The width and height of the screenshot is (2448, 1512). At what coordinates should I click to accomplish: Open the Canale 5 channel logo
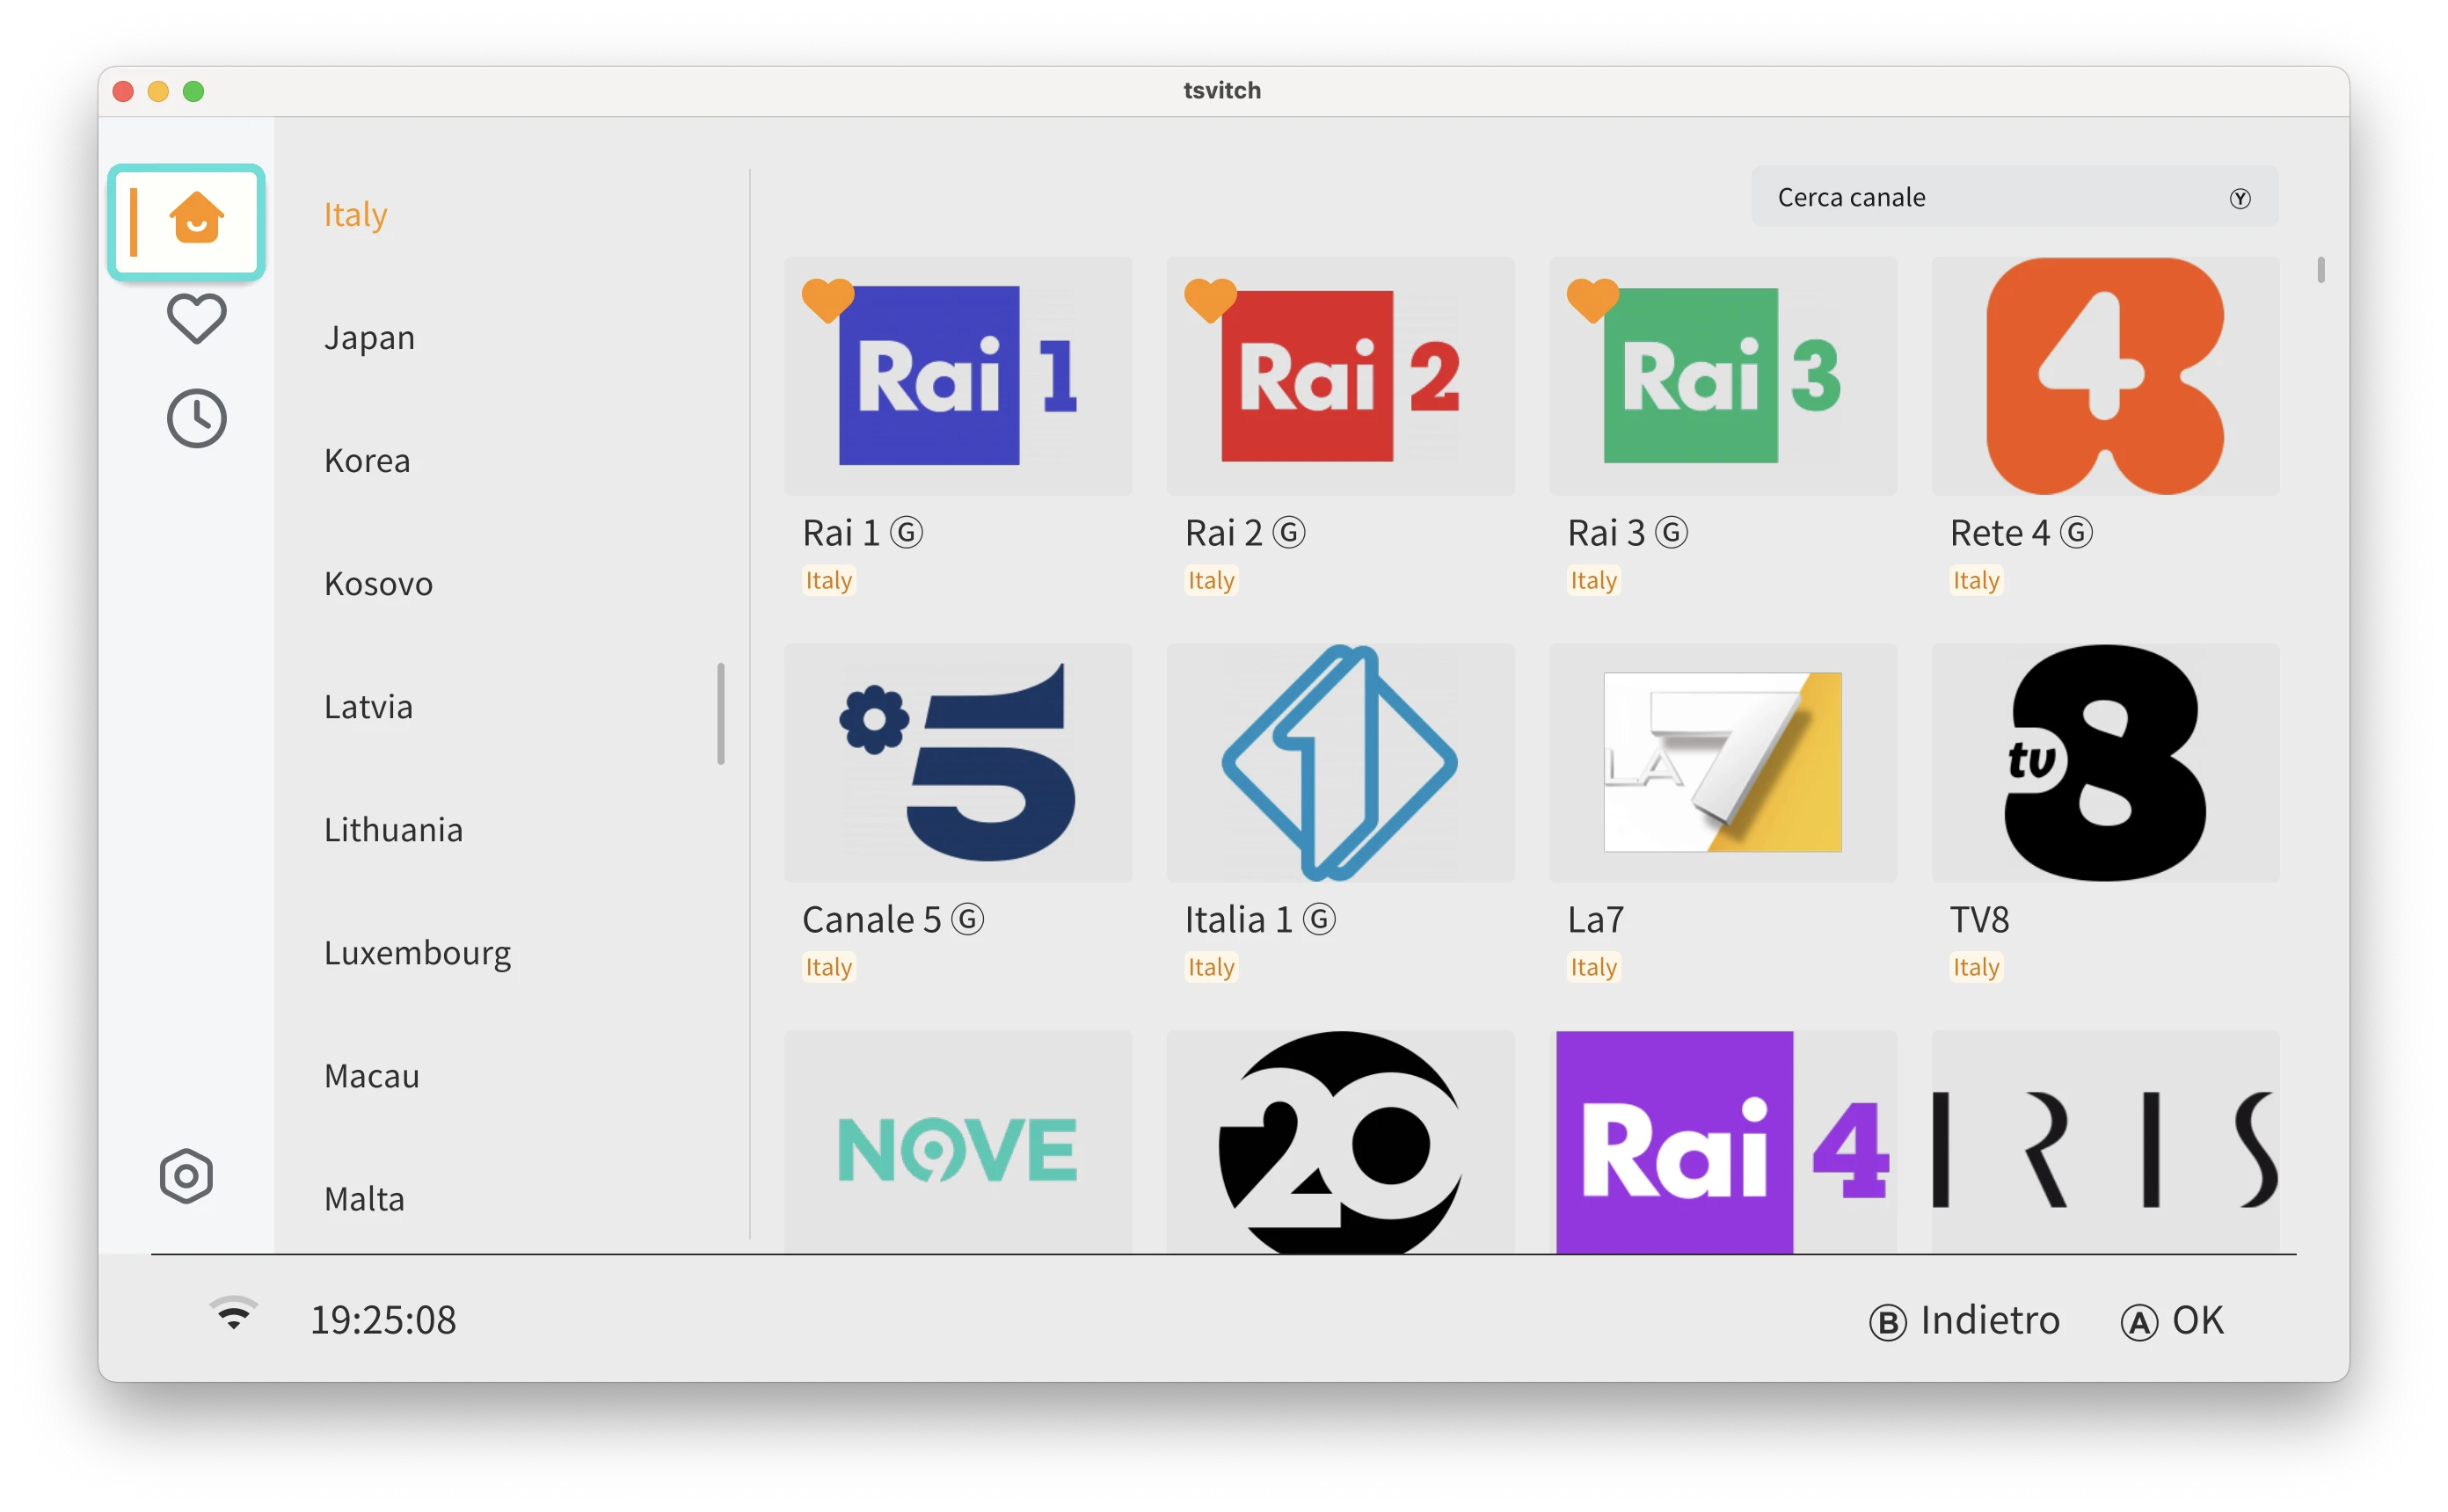958,762
